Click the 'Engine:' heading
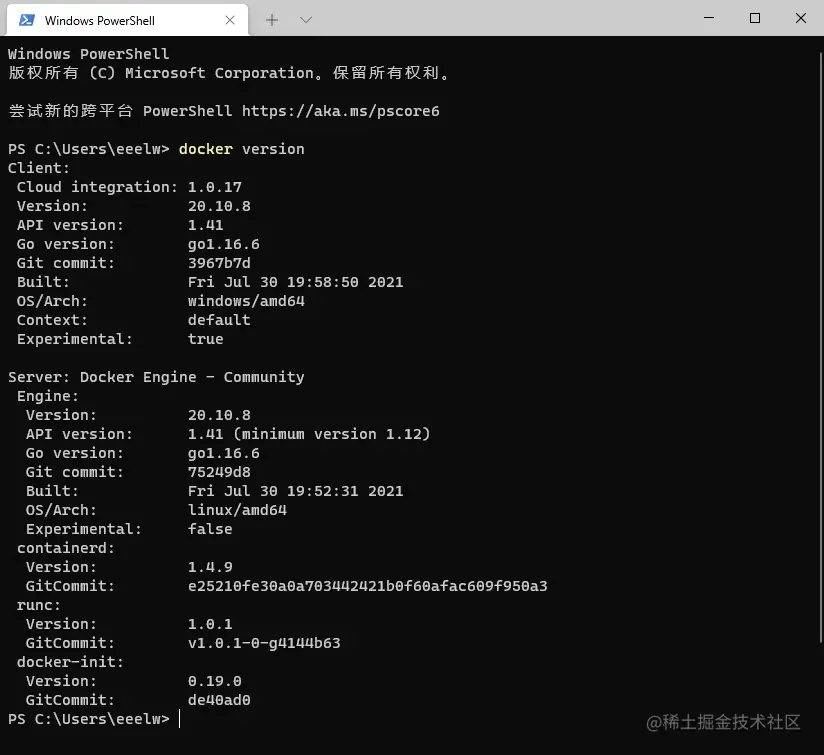 point(47,396)
